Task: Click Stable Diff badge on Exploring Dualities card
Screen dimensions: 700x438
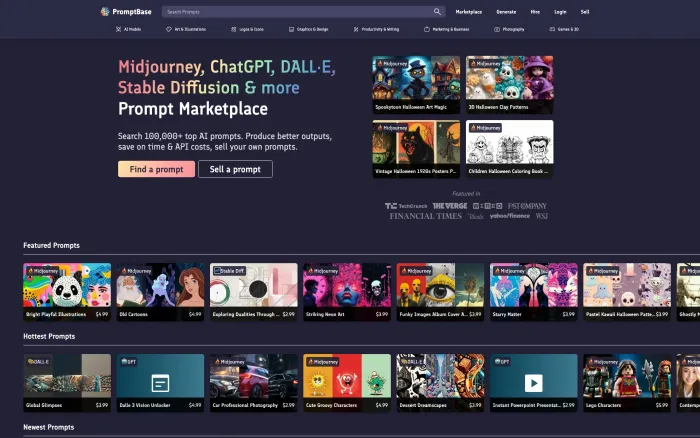Action: pyautogui.click(x=229, y=271)
